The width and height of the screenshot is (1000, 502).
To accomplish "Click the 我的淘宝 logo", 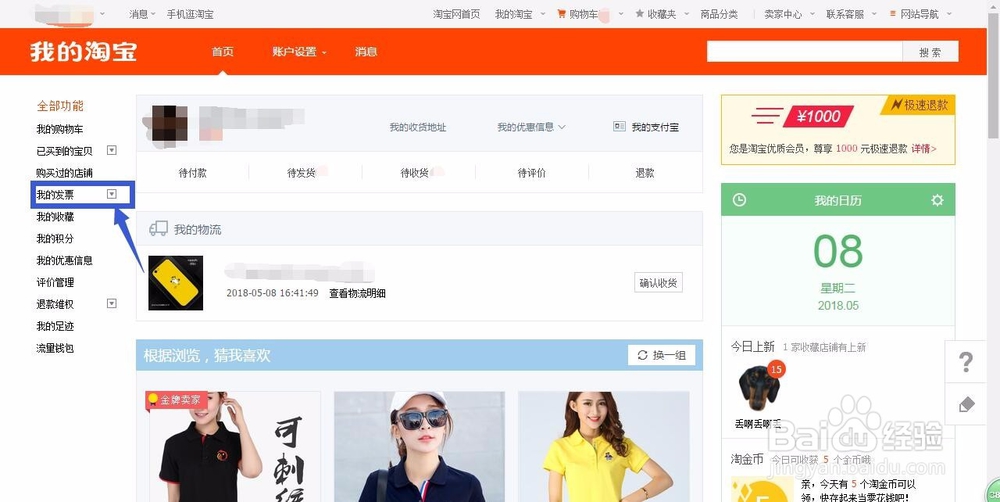I will (84, 52).
